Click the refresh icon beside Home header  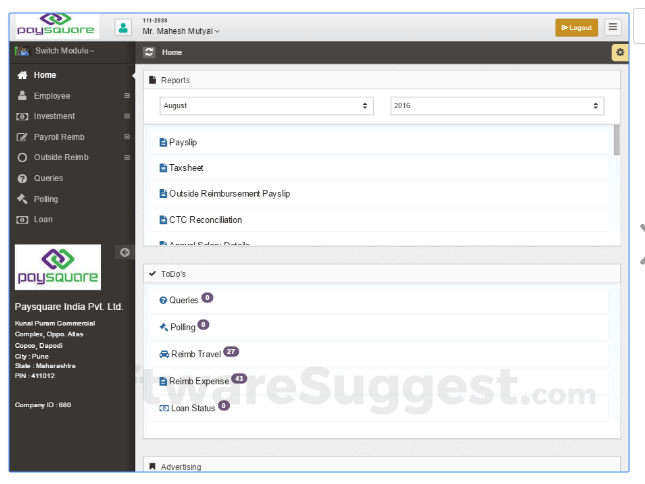(x=150, y=52)
